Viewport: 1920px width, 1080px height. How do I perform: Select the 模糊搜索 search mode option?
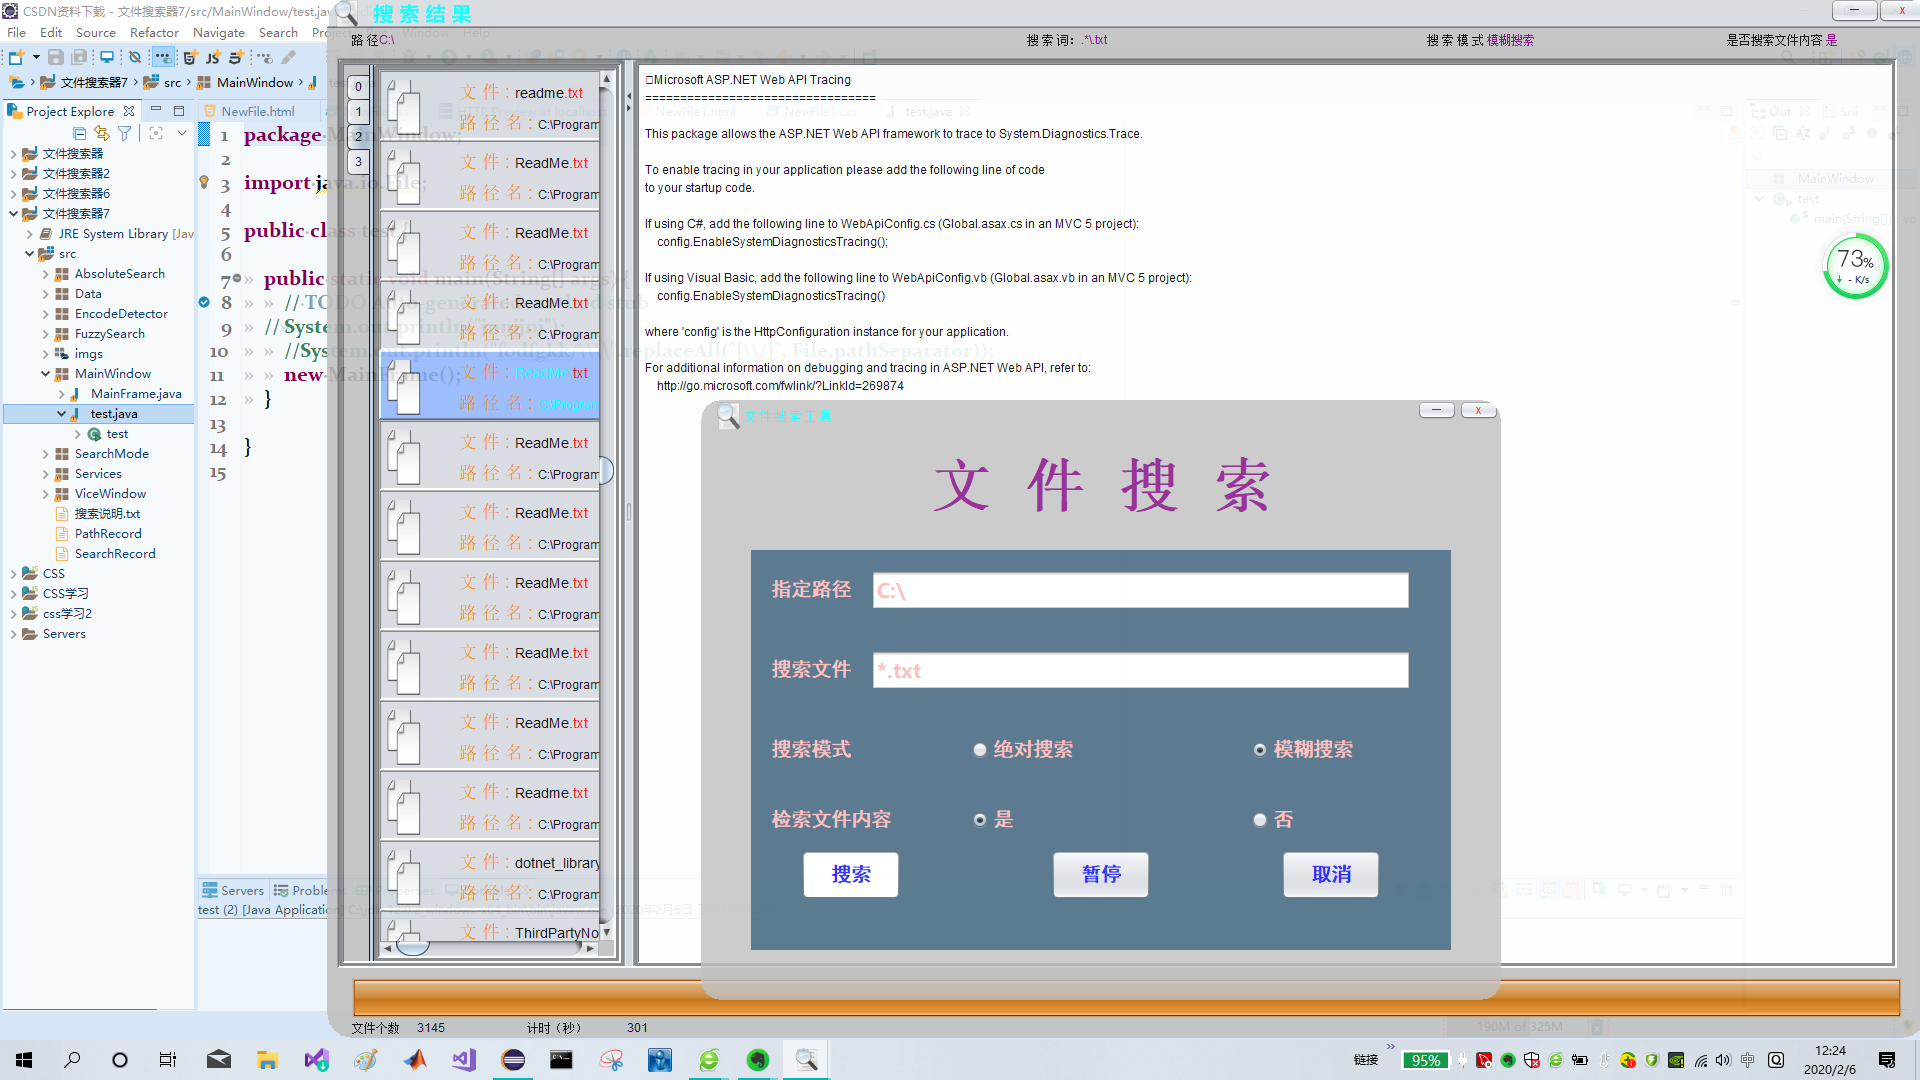click(1260, 750)
